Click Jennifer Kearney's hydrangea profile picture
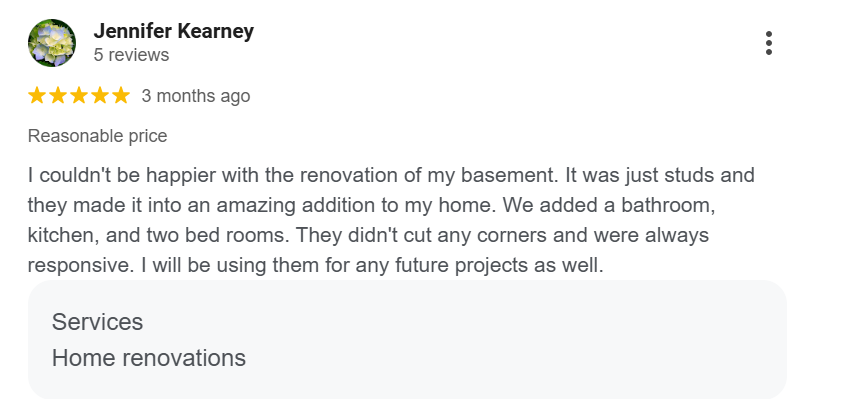The image size is (846, 399). pyautogui.click(x=52, y=43)
